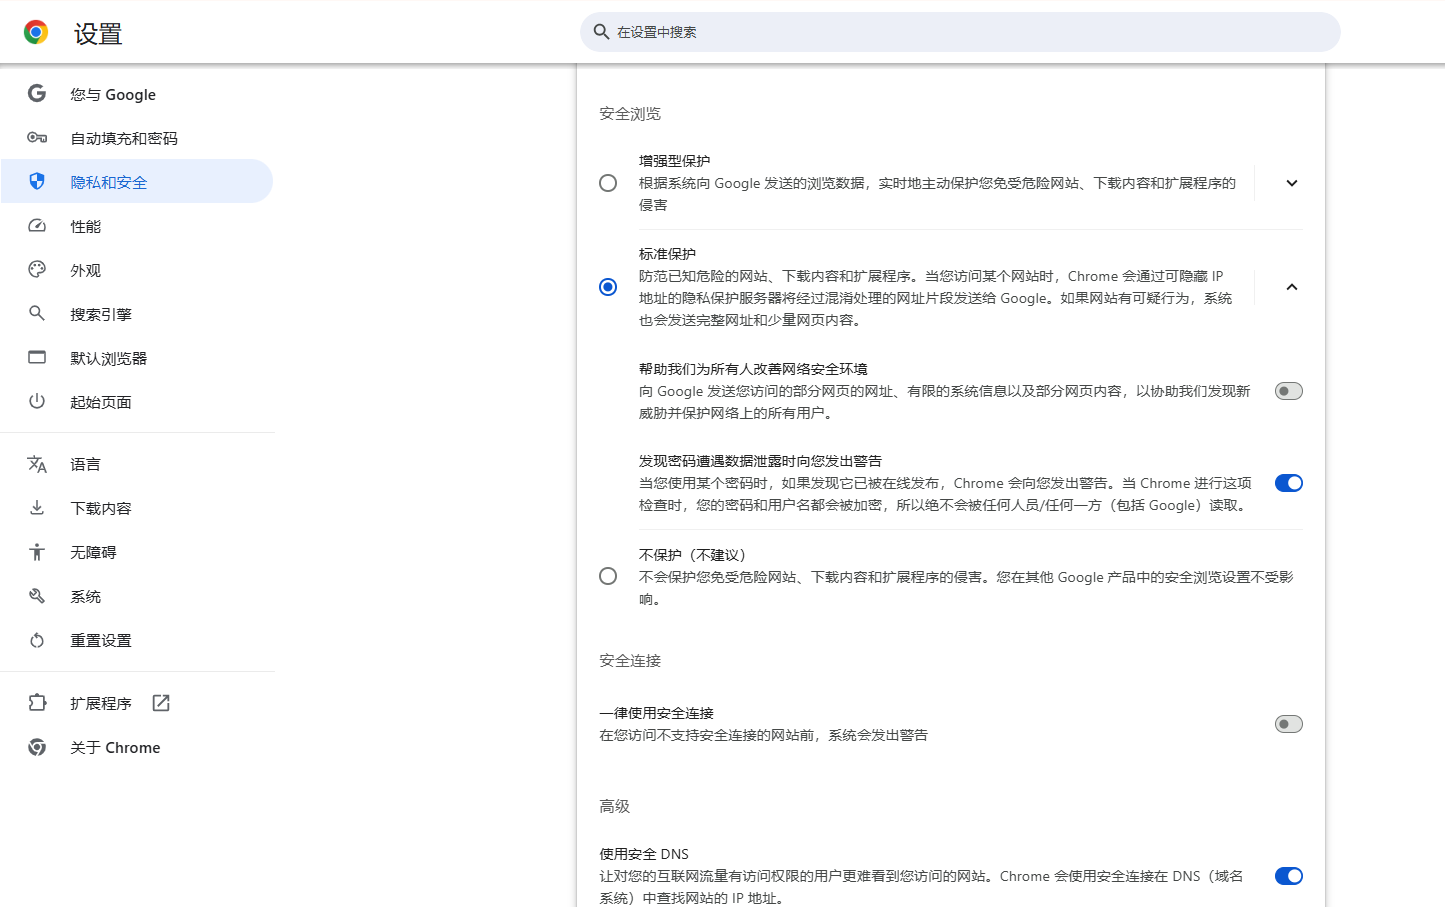Select the 增强型保护 radio button
Screen dimensions: 1445x907
point(608,183)
